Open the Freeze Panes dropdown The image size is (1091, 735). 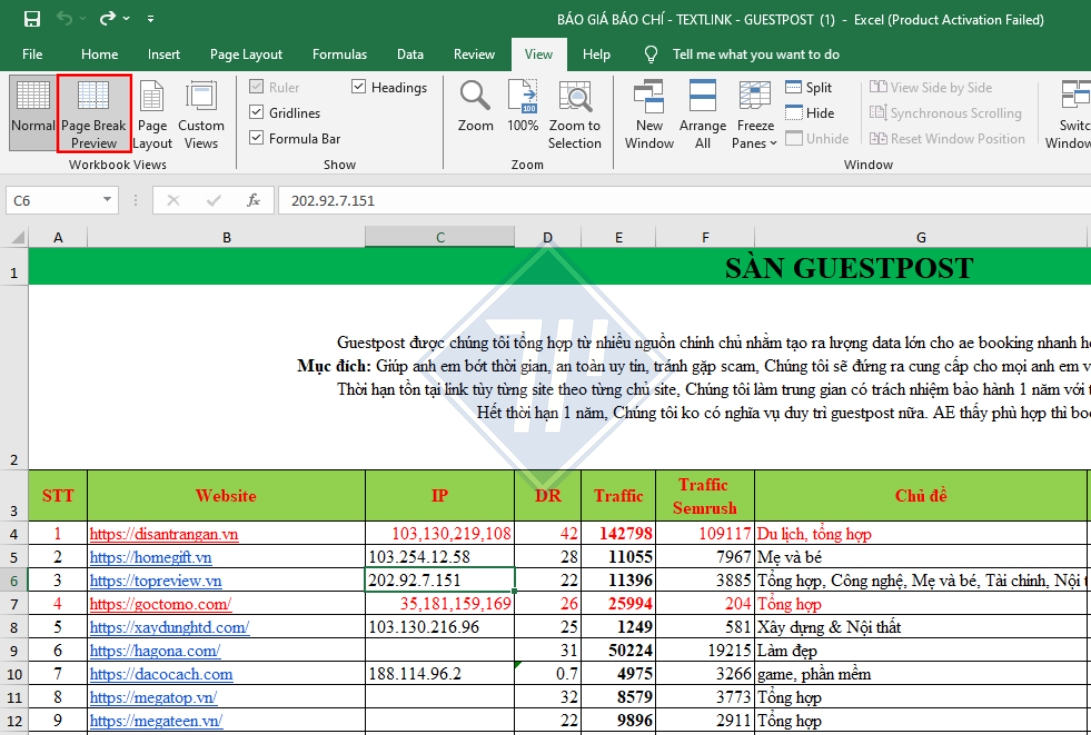(755, 113)
